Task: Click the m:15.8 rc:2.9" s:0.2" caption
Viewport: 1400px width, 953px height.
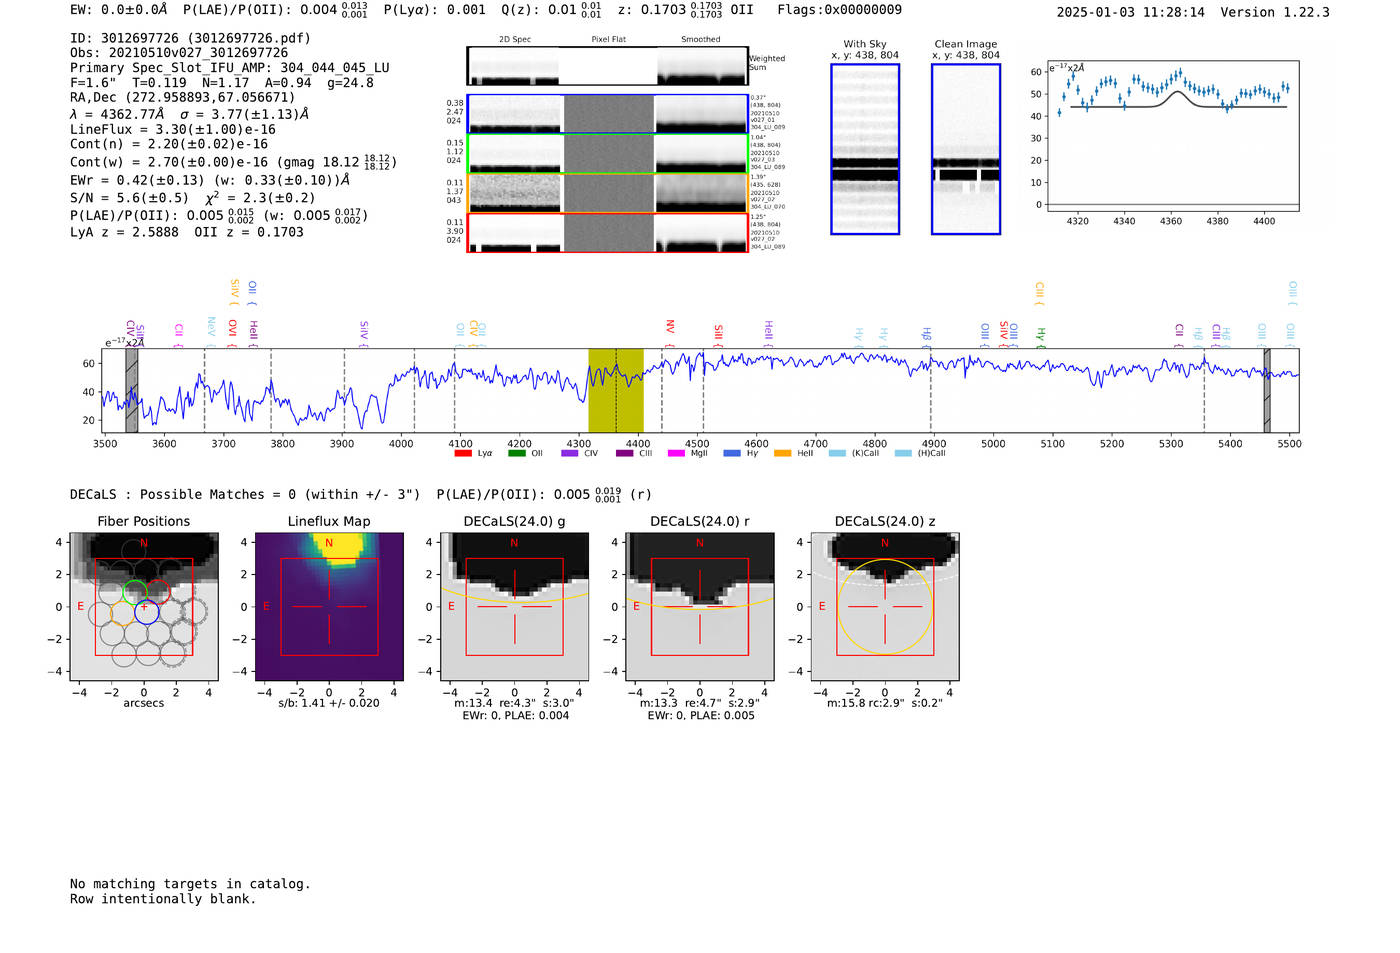Action: coord(885,703)
